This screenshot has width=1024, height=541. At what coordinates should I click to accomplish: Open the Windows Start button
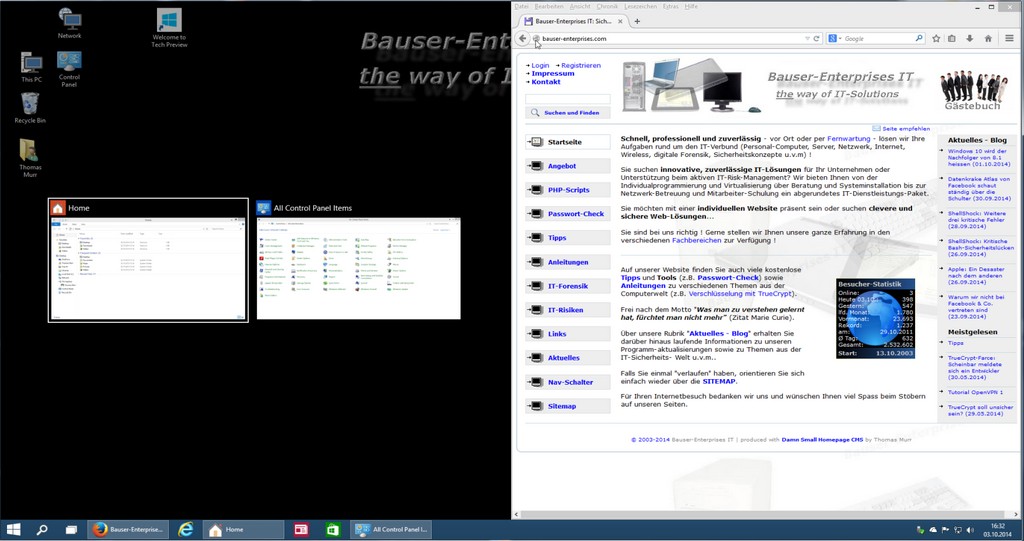coord(13,530)
